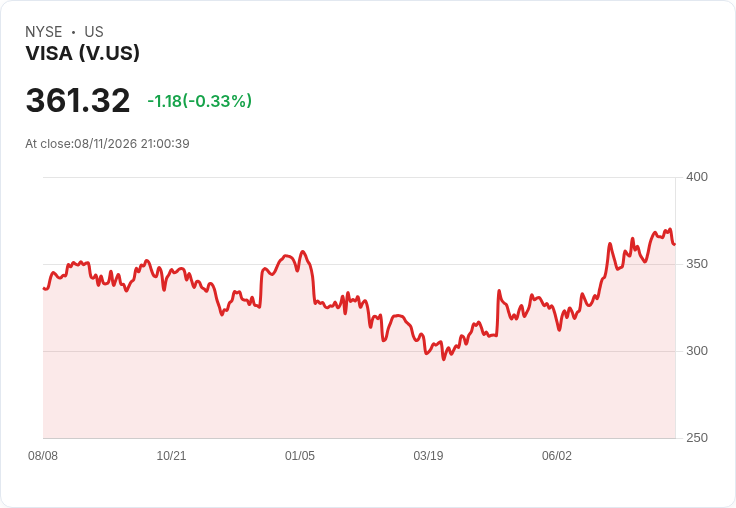Click the At close timestamp text
This screenshot has height=508, width=736.
click(107, 144)
